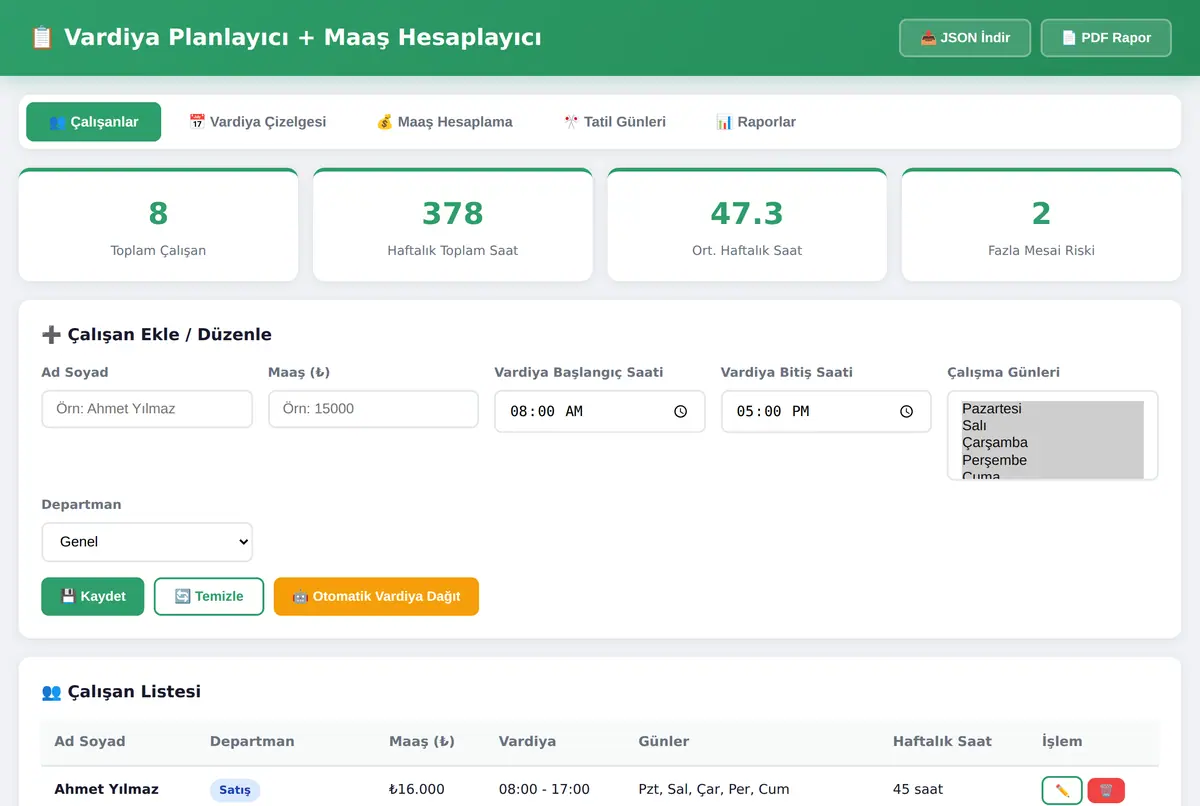Image resolution: width=1200 pixels, height=806 pixels.
Task: Select Perşembe in Çalışma Günleri list
Action: pos(1052,460)
